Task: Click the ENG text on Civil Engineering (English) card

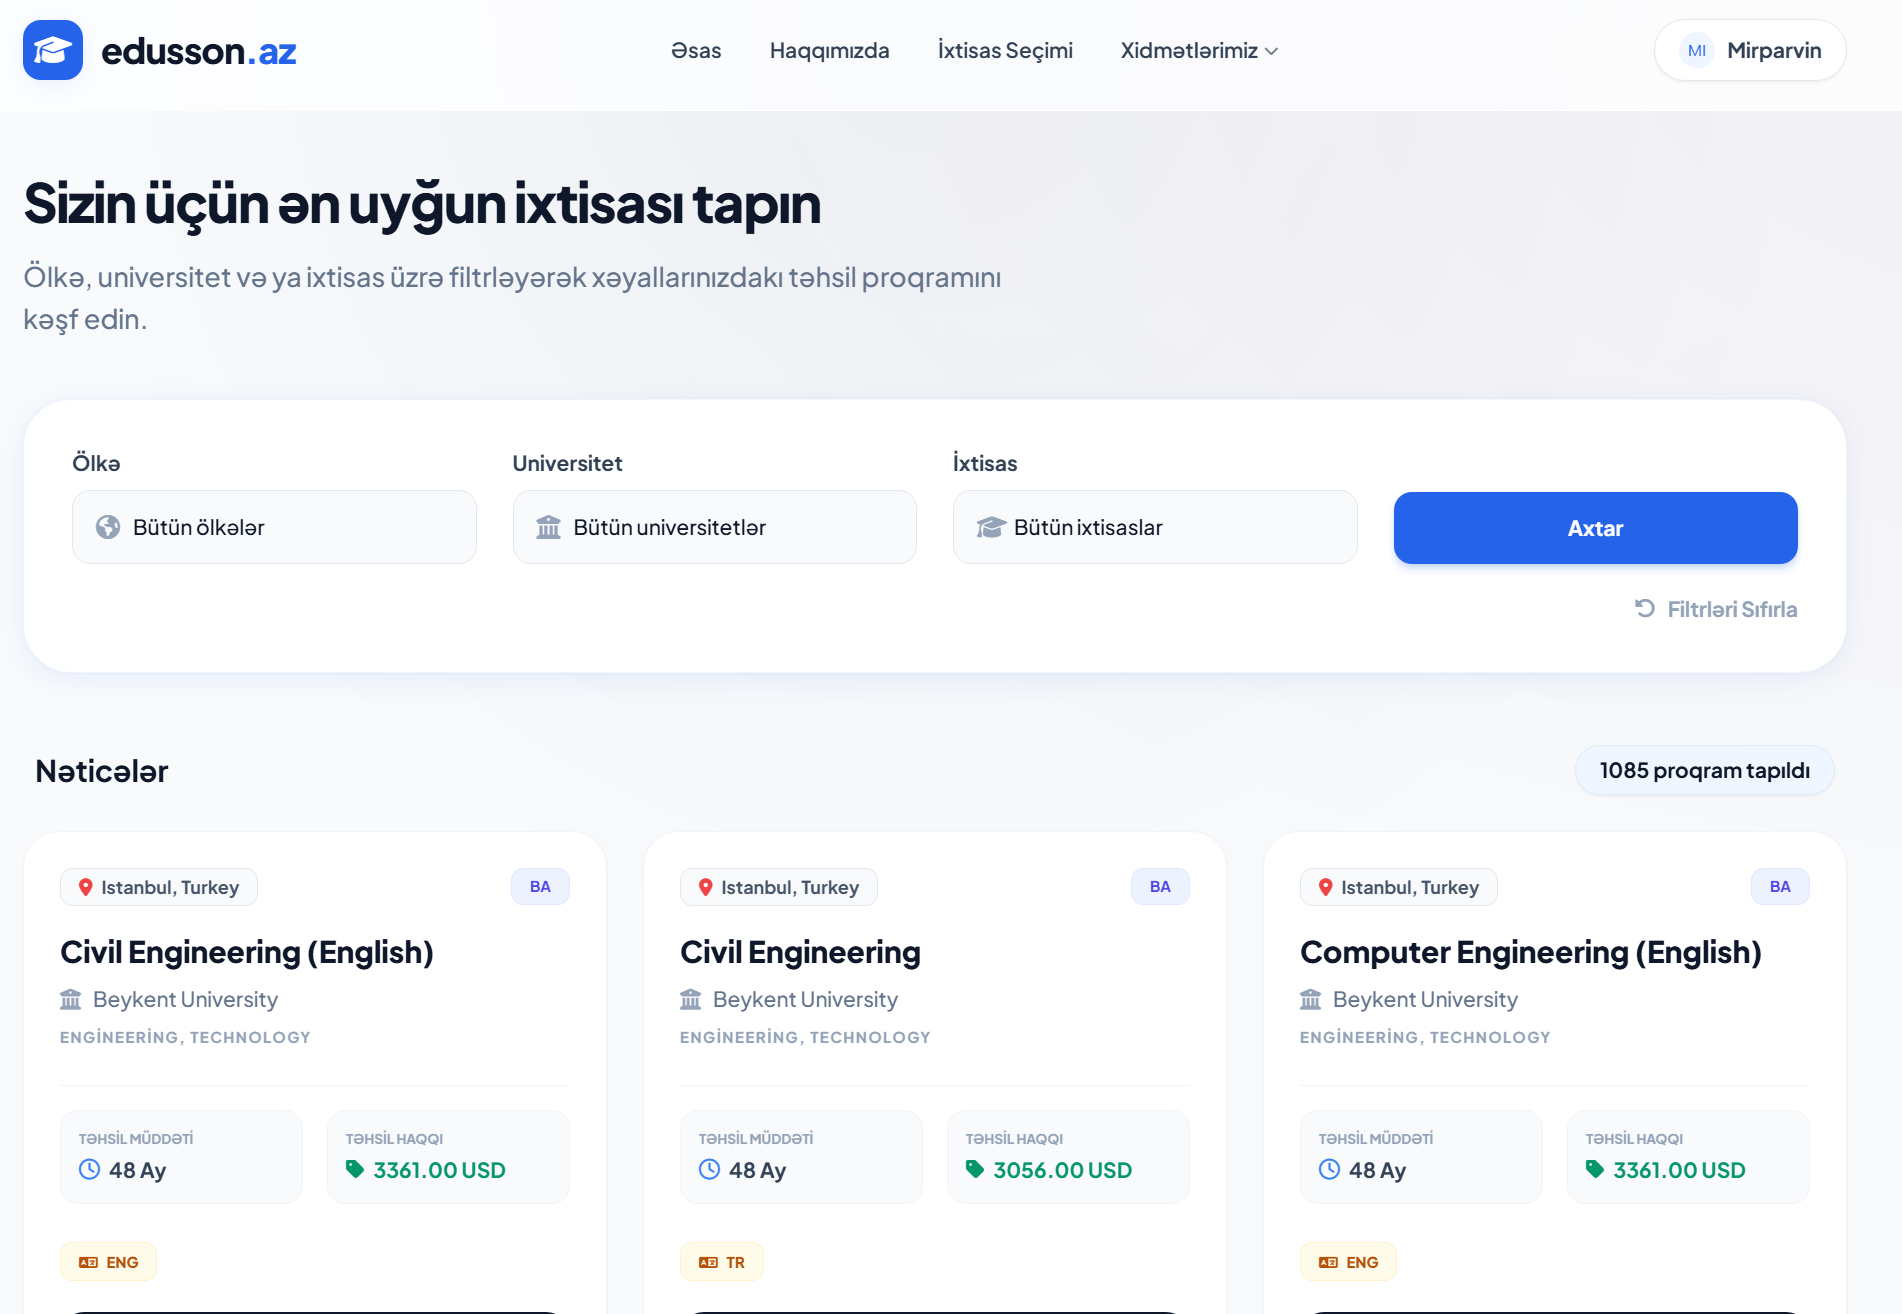Action: [x=122, y=1262]
